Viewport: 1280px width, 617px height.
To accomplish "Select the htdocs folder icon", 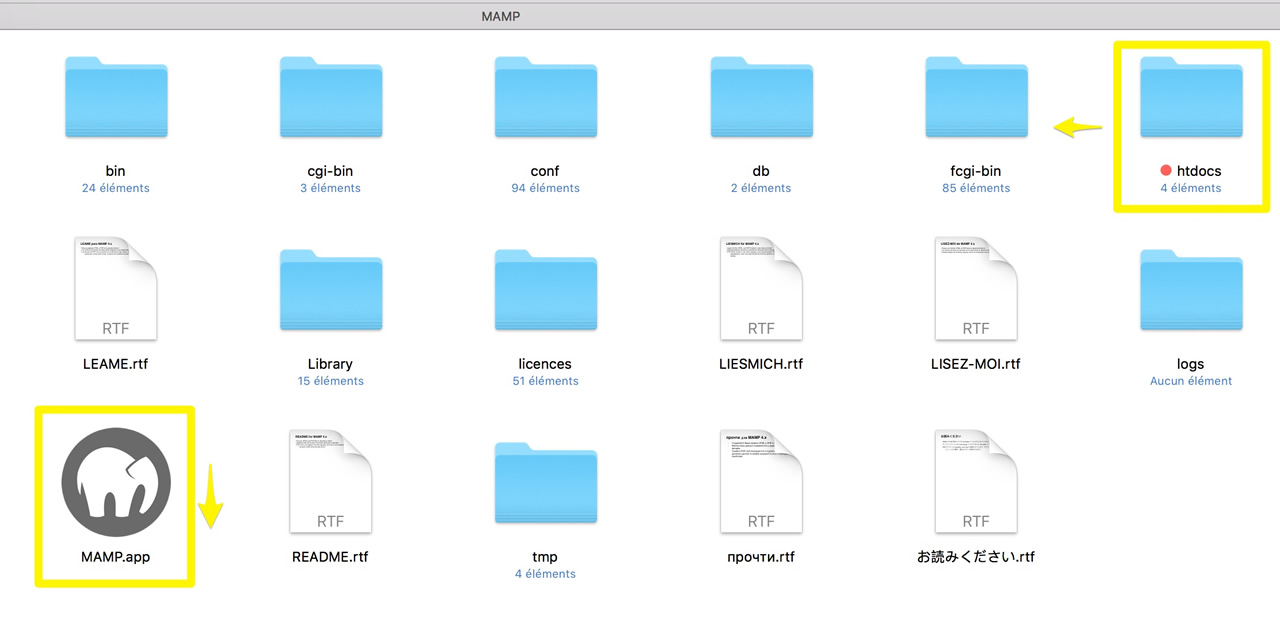I will click(x=1191, y=97).
